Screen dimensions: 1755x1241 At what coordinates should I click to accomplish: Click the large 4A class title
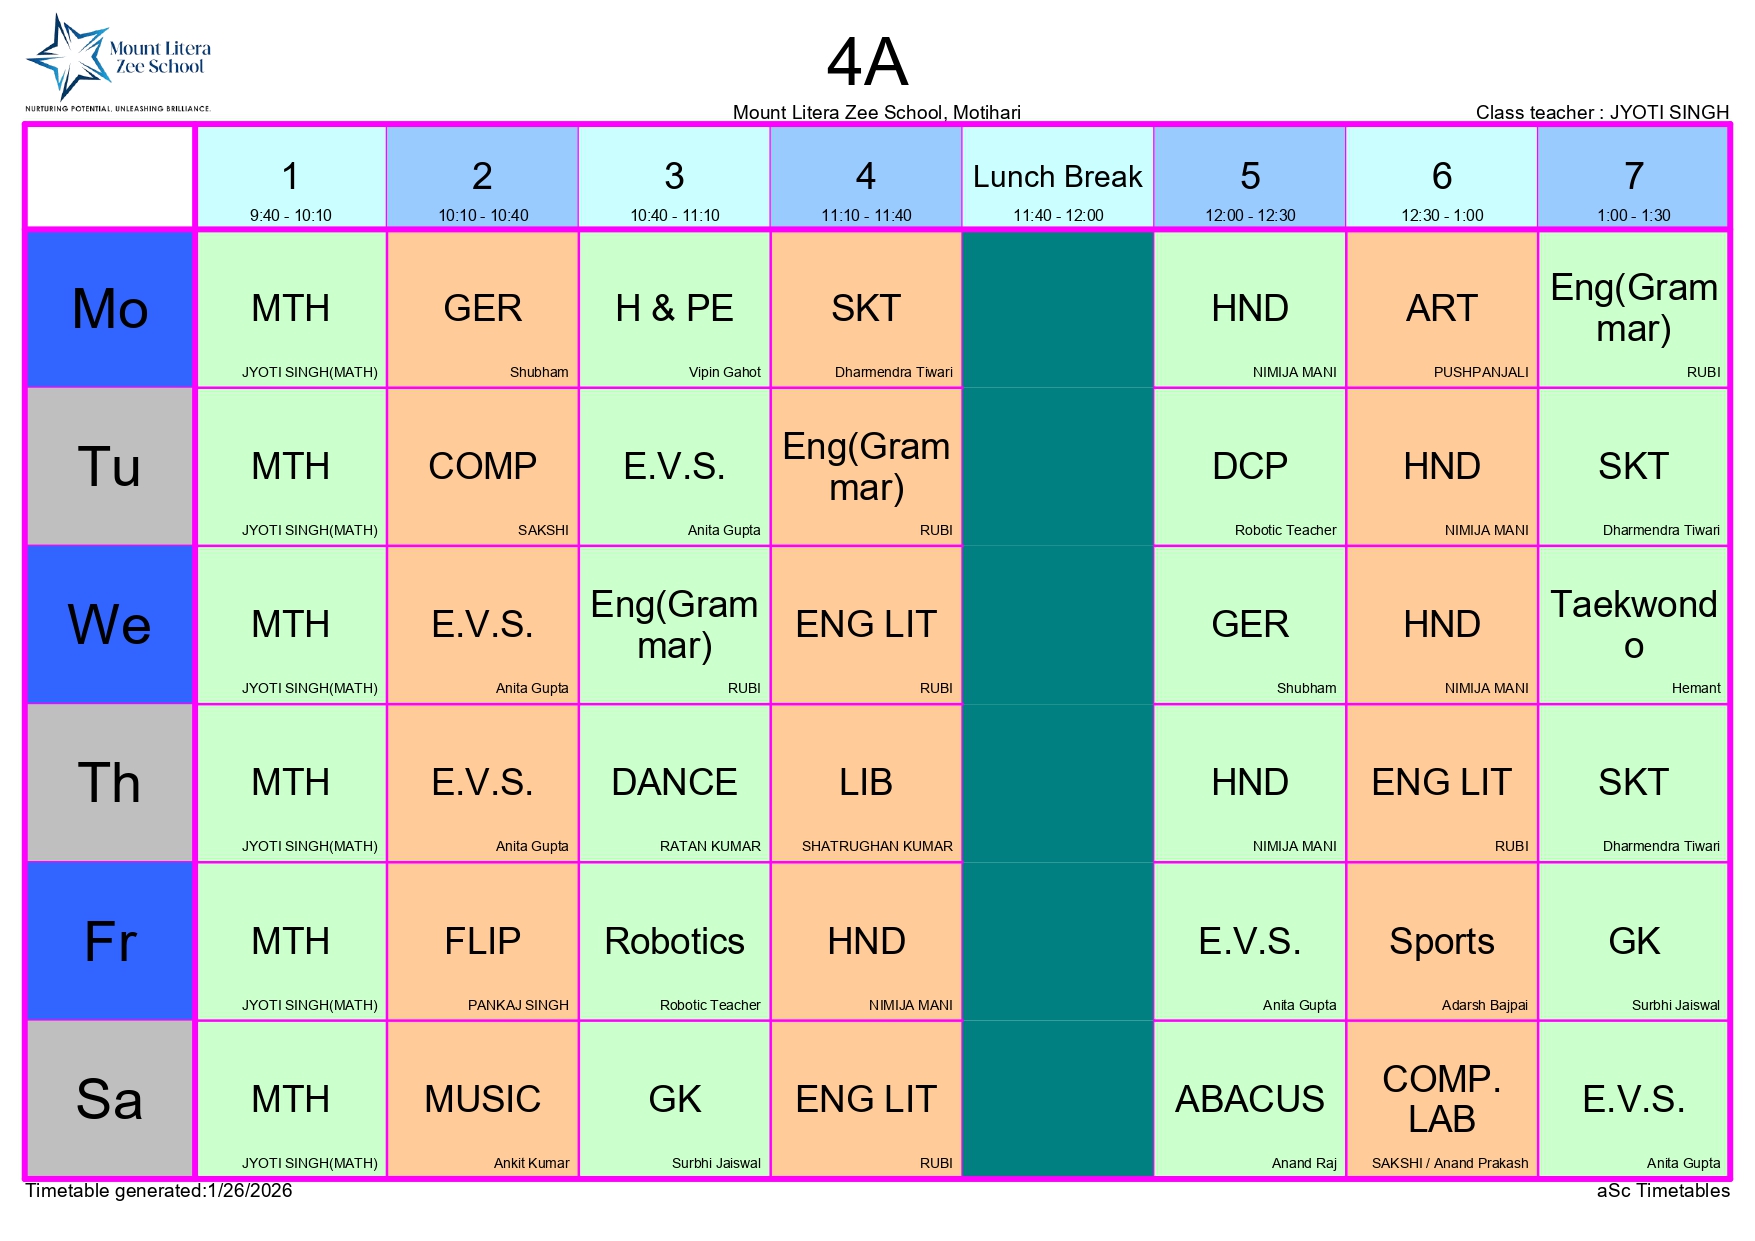click(x=867, y=63)
